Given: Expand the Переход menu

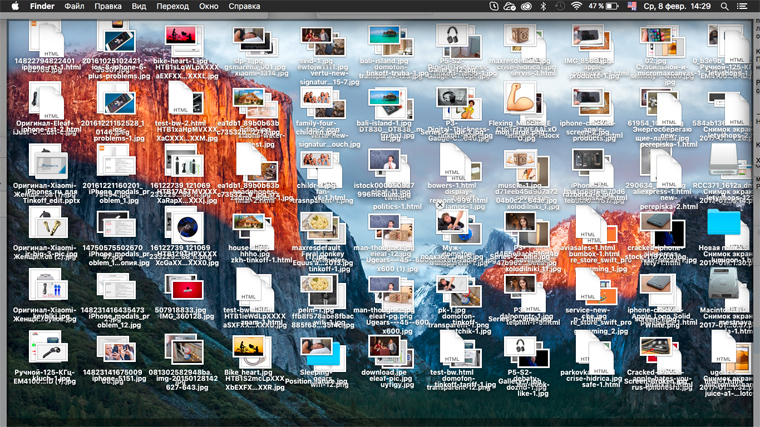Looking at the screenshot, I should 171,7.
